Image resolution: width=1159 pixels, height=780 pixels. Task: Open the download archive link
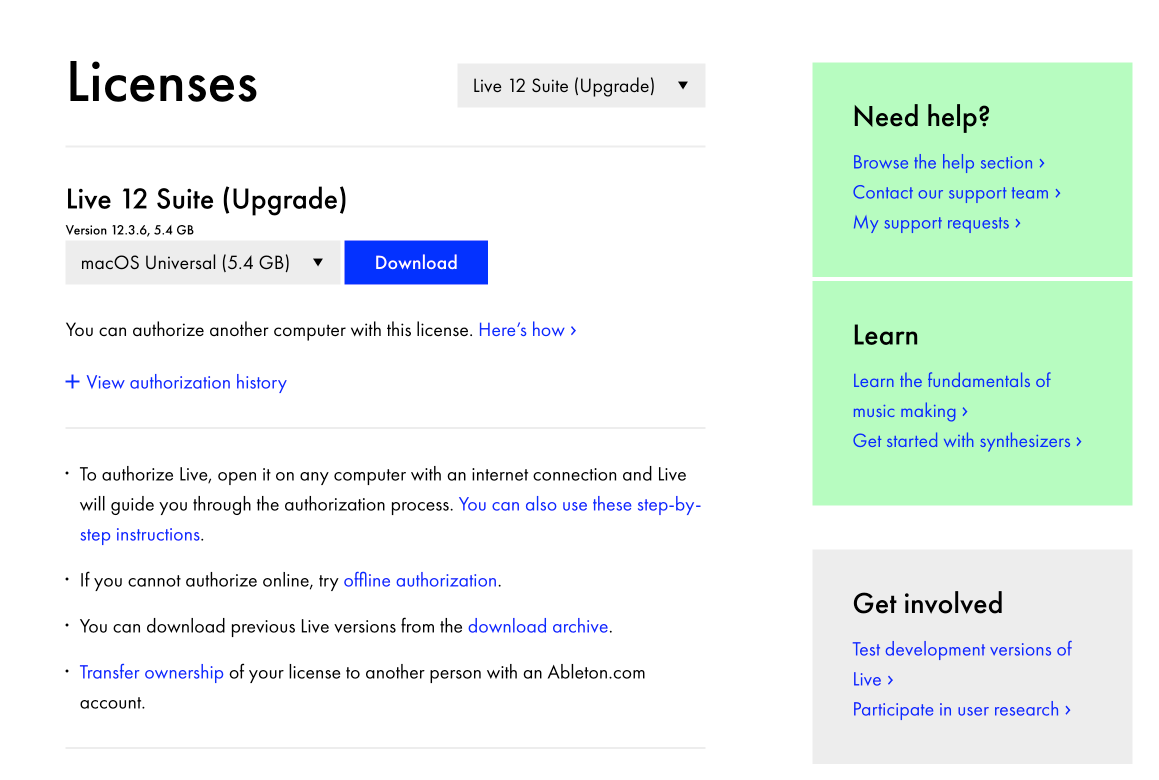pos(538,627)
